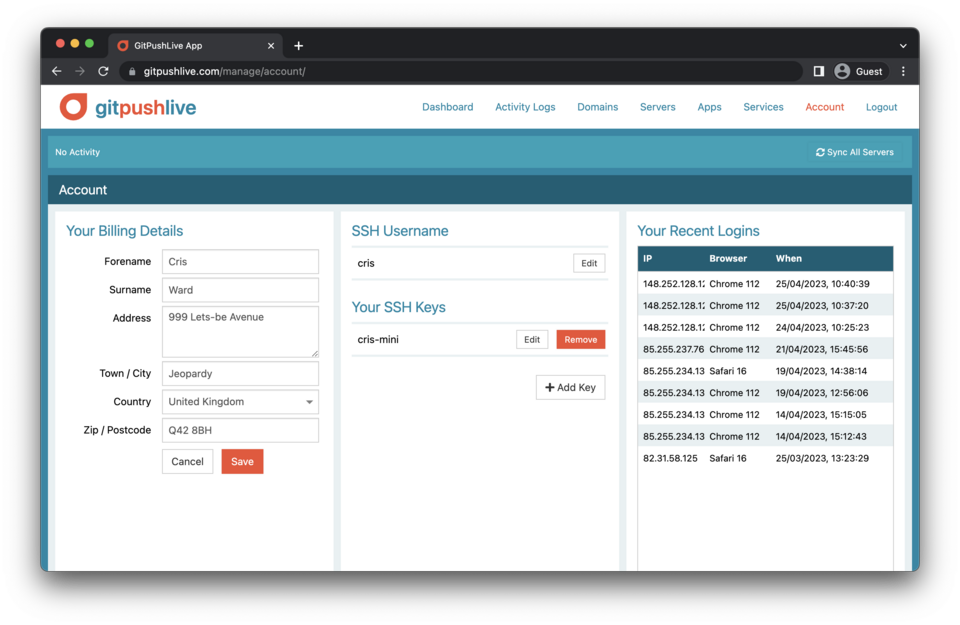Go to the Servers section
This screenshot has width=960, height=625.
coord(657,107)
